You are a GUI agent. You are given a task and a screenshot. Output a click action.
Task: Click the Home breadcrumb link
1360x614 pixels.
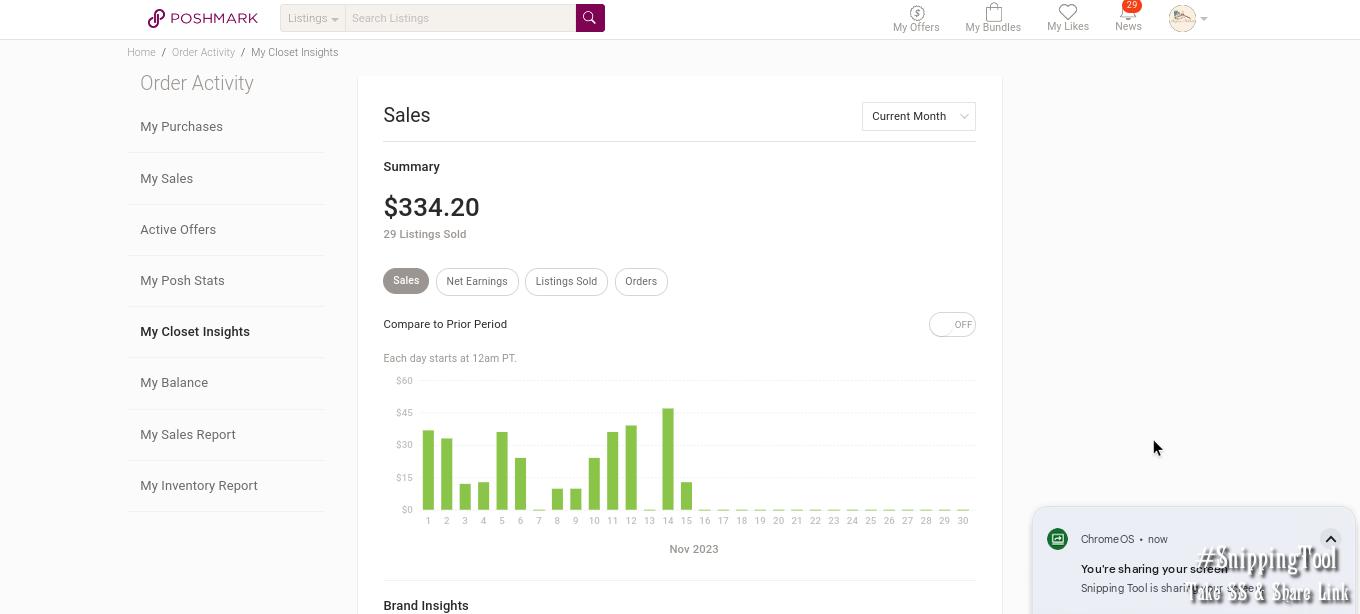point(141,52)
